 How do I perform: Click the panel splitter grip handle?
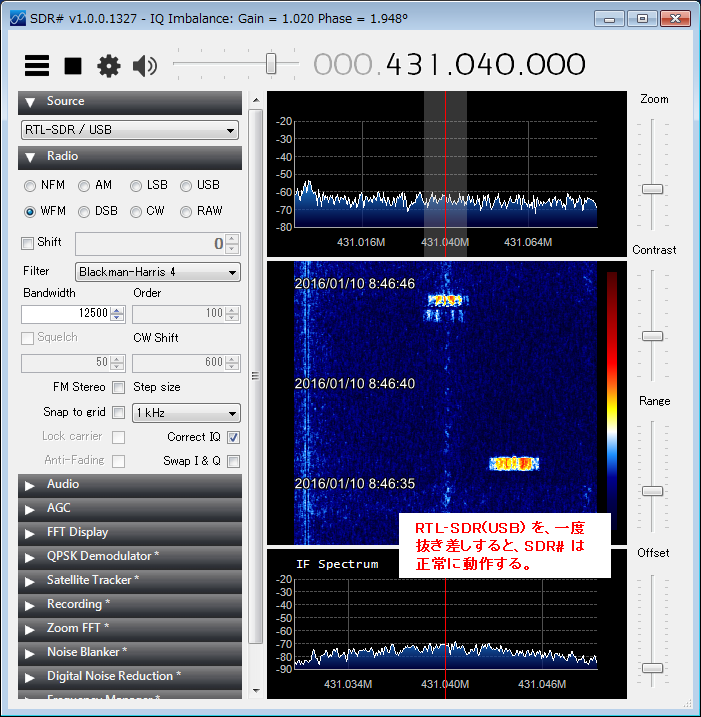[x=255, y=376]
